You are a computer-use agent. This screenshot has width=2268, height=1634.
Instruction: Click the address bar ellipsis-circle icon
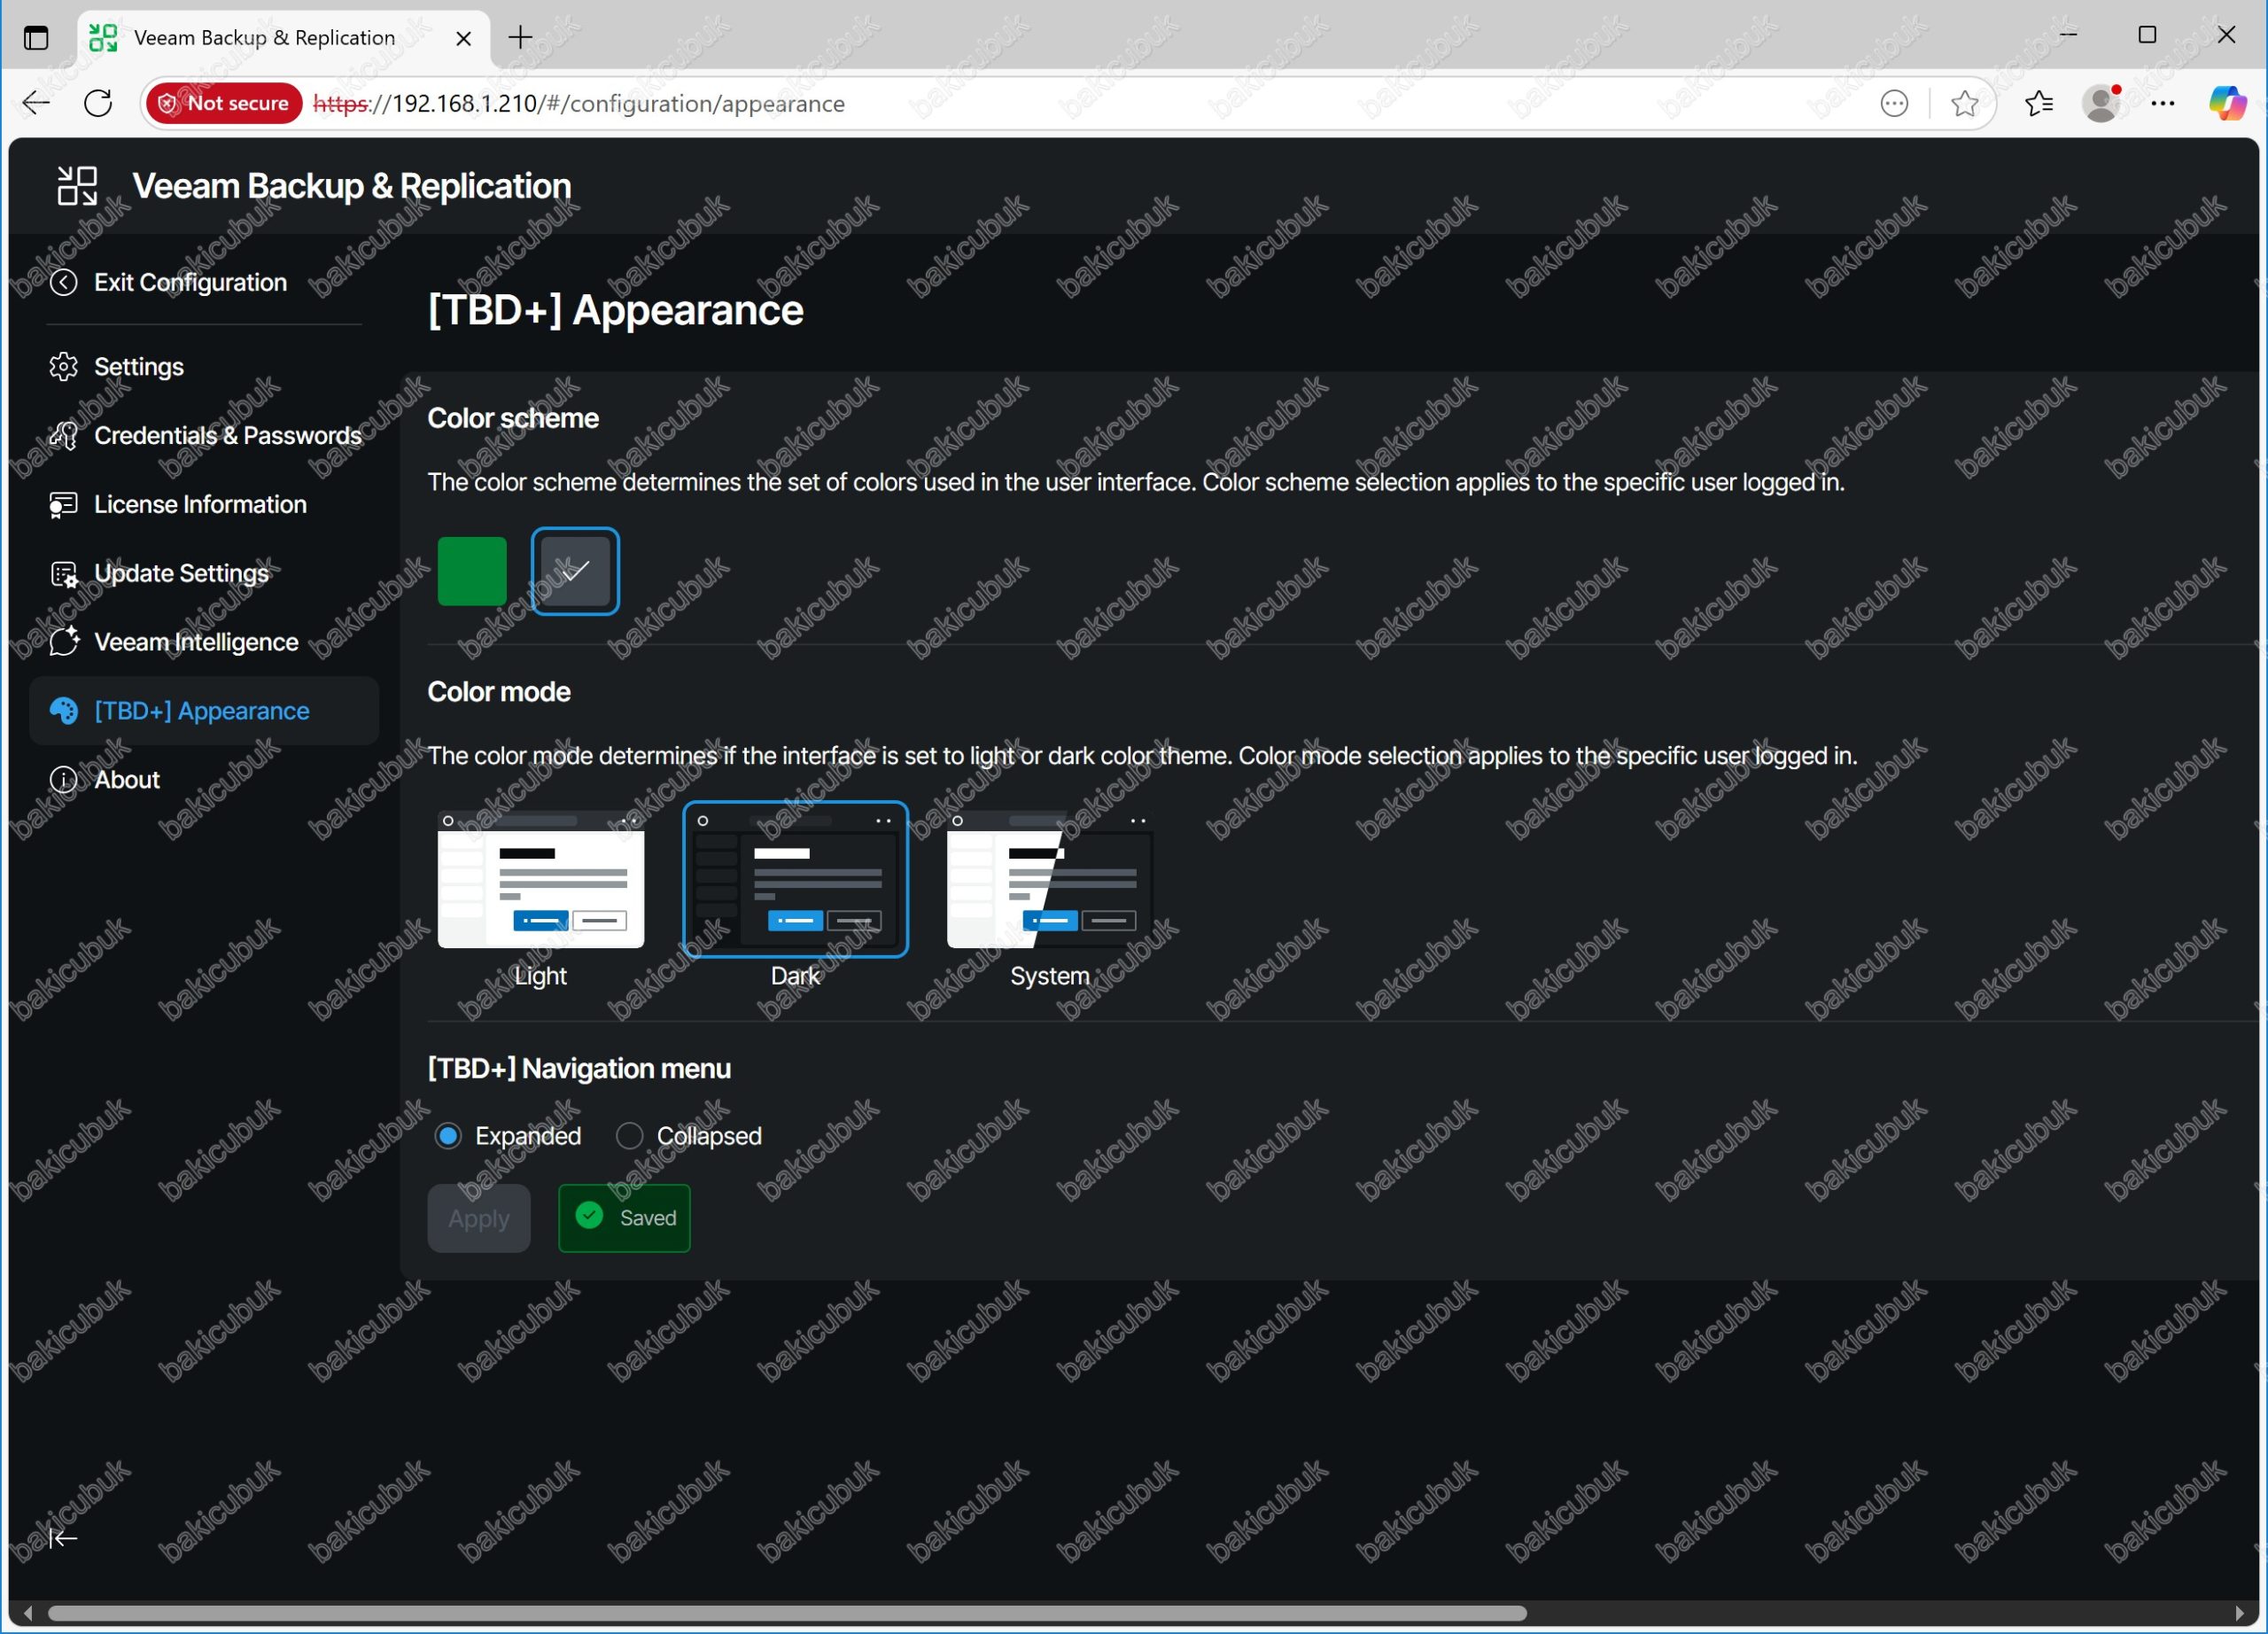pos(1894,103)
